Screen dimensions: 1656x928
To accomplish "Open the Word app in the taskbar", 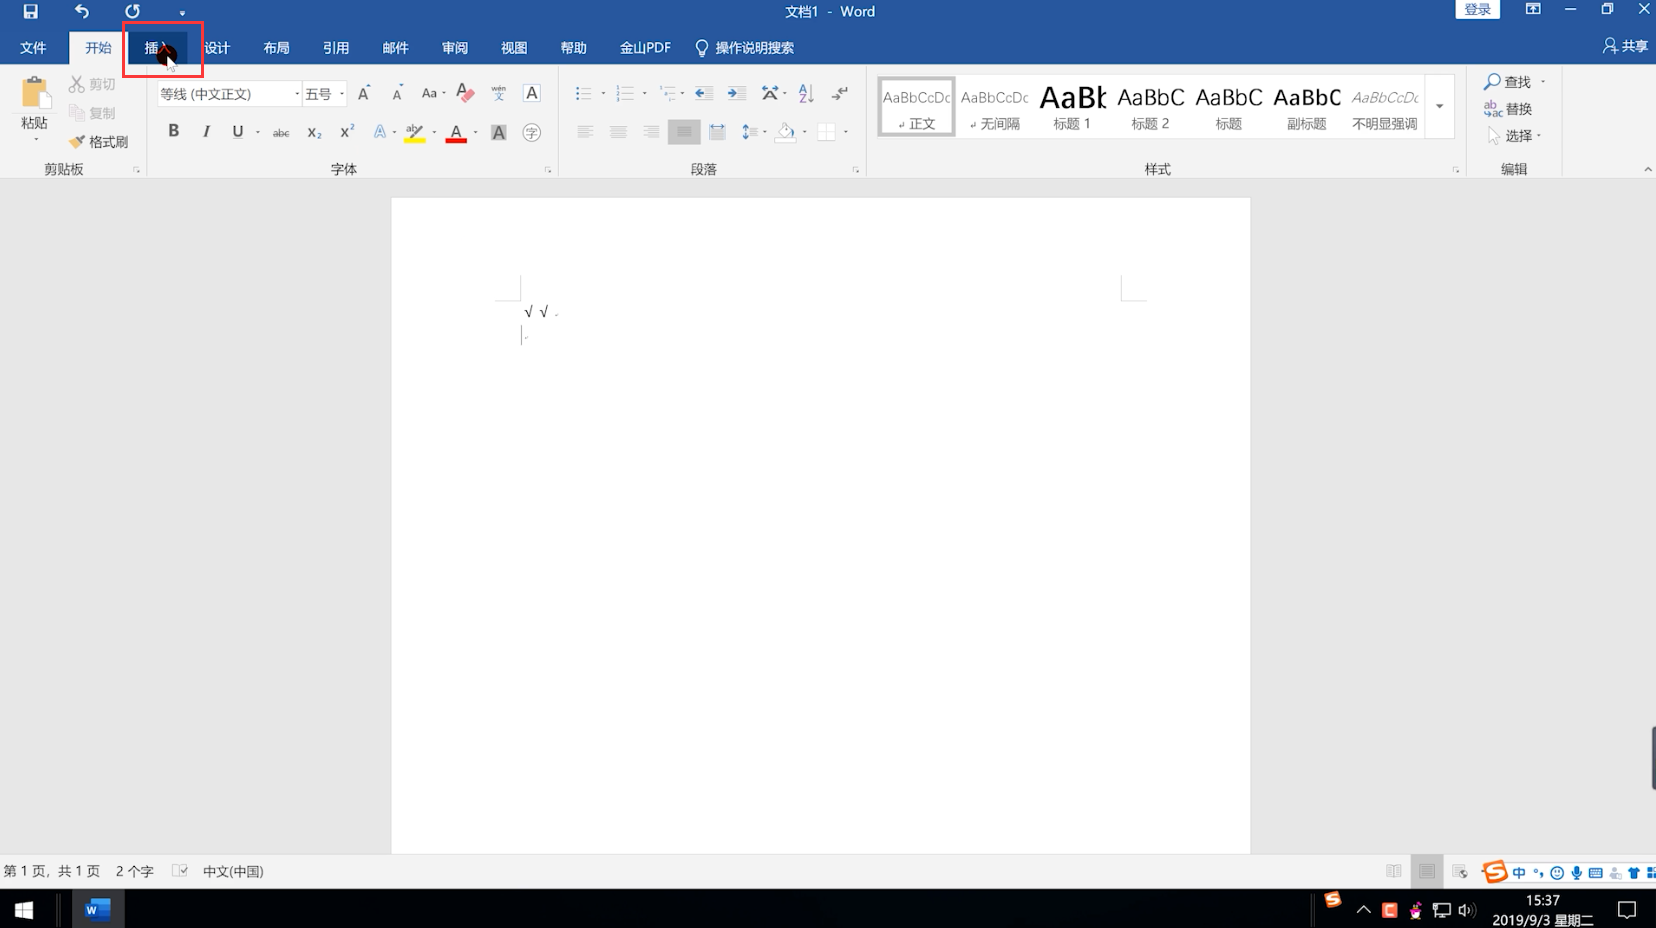I will point(97,909).
